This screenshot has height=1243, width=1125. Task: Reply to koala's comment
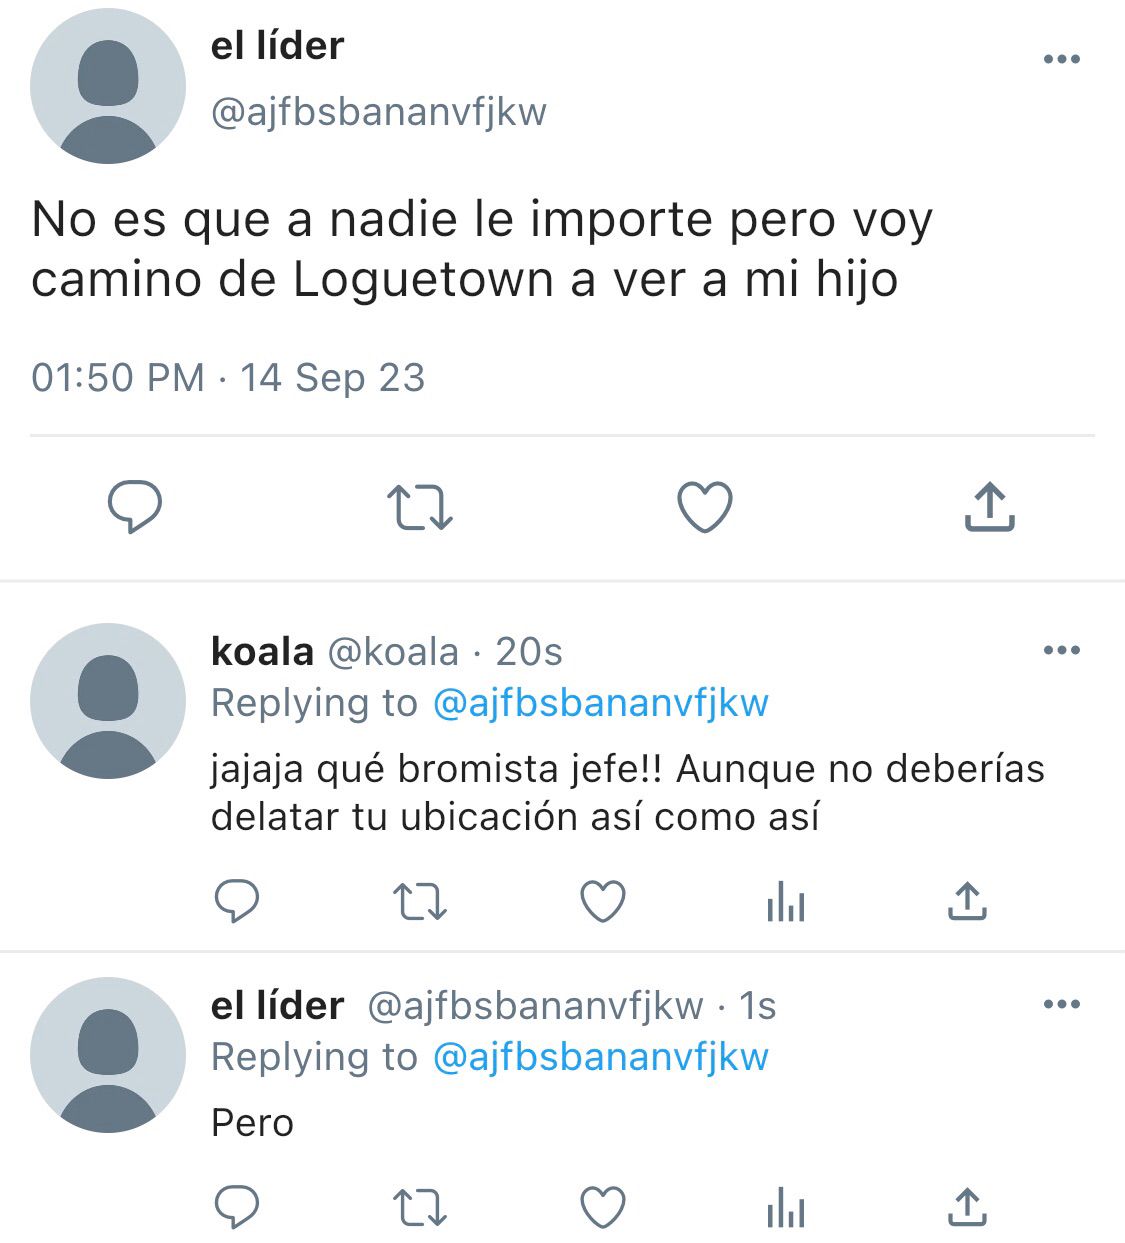tap(237, 901)
